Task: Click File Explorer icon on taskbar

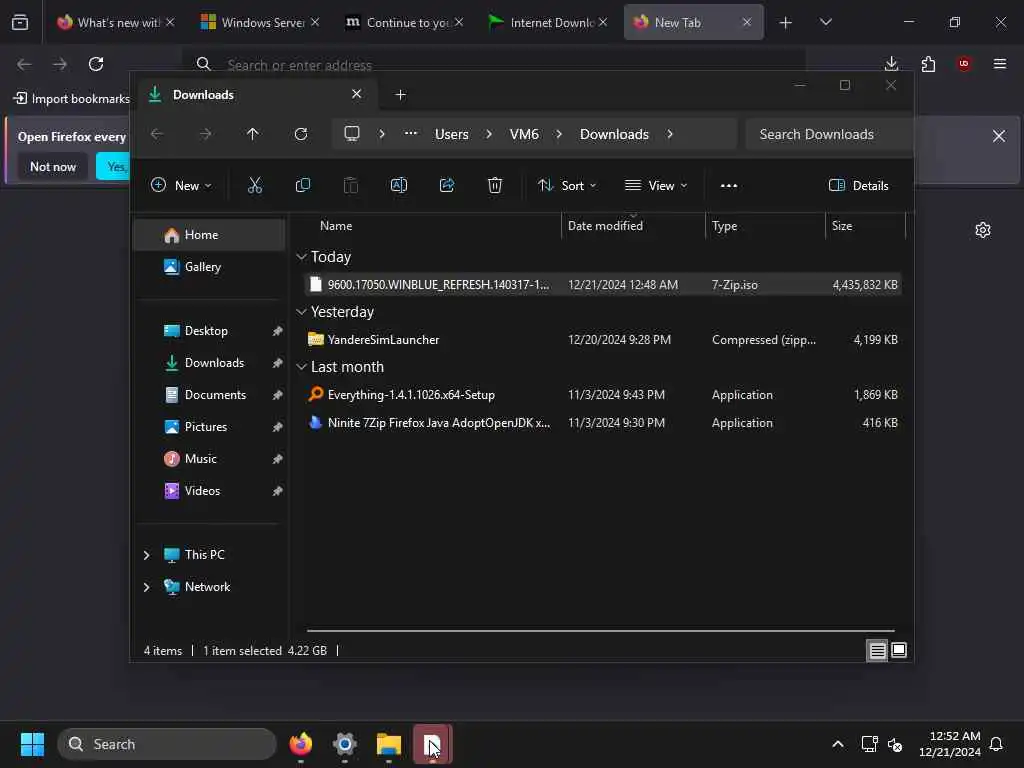Action: tap(389, 744)
